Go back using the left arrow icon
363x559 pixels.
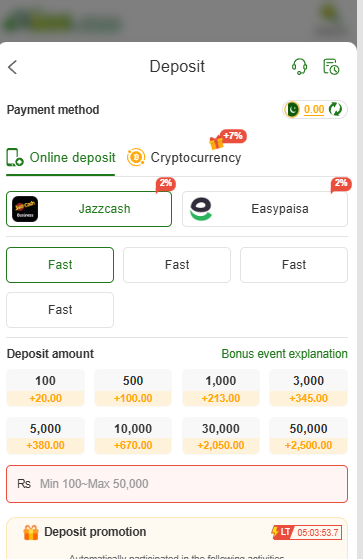13,67
